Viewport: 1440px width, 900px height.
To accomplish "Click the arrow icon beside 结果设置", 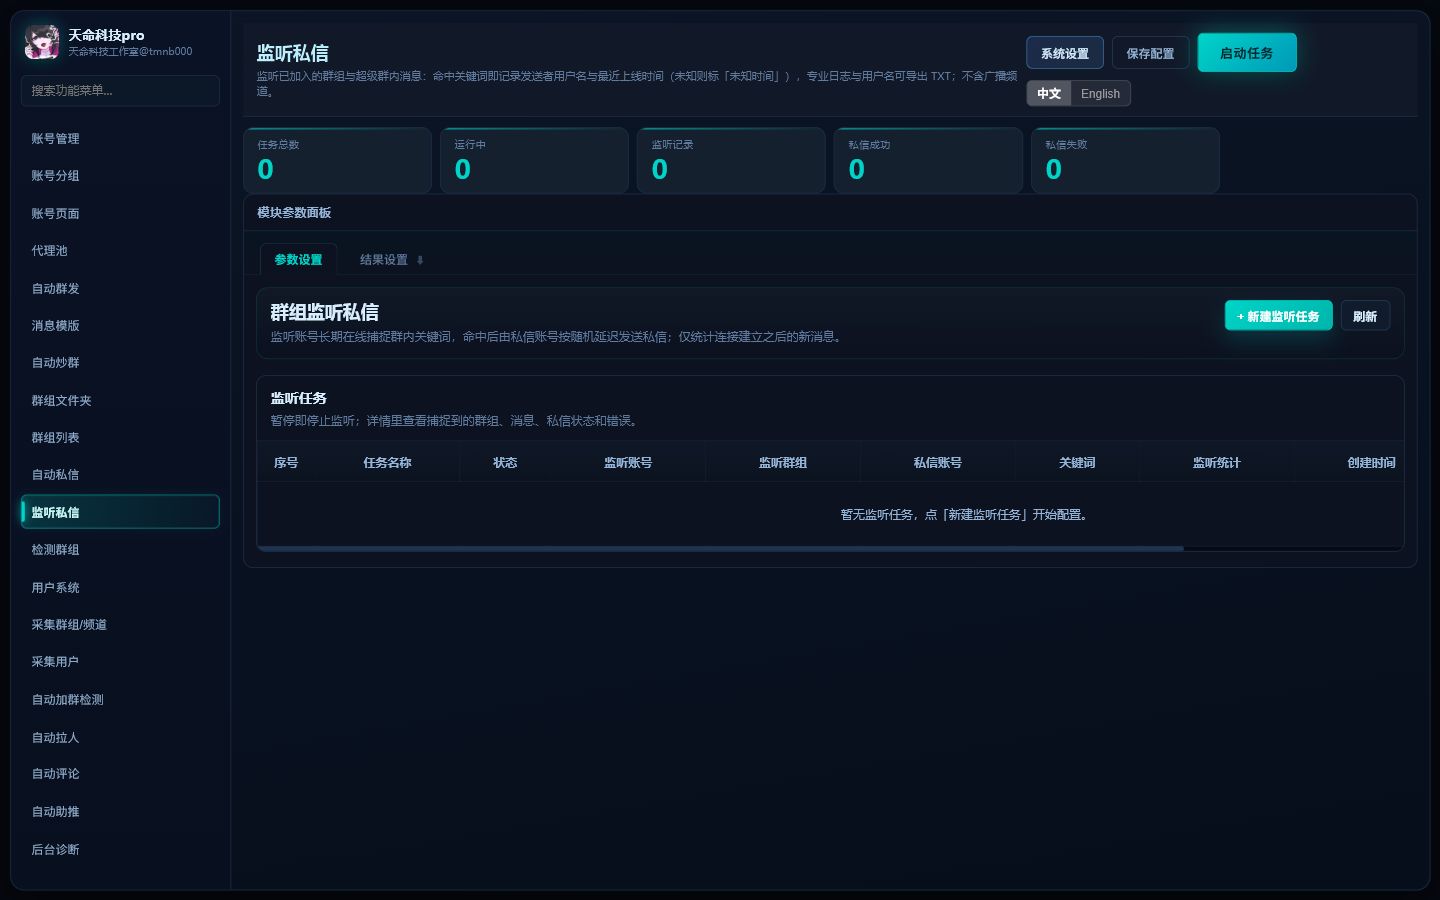I will click(x=420, y=260).
